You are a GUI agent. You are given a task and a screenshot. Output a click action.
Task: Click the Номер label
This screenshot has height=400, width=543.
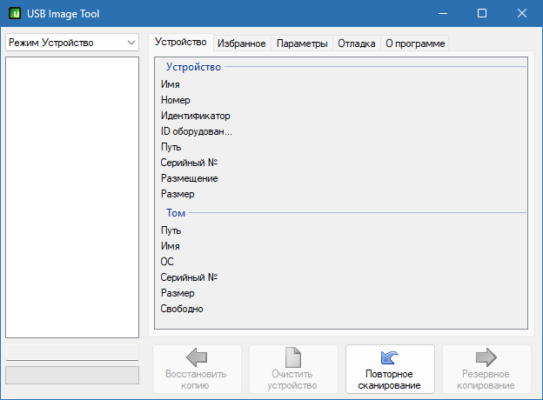(176, 100)
